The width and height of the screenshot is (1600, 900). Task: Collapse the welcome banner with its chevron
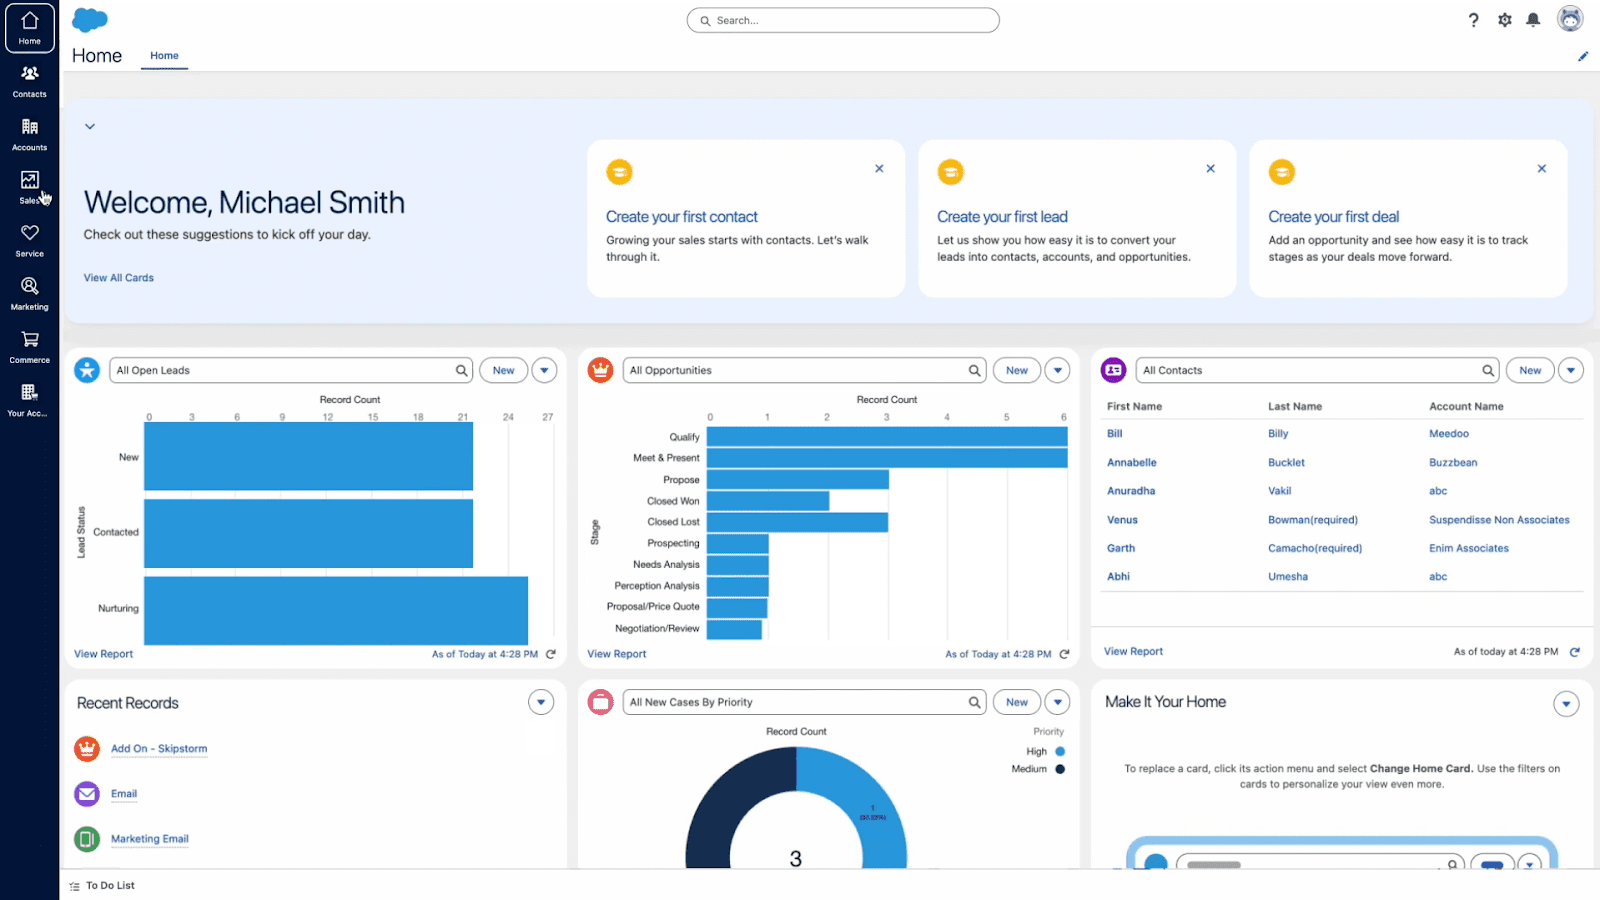89,126
